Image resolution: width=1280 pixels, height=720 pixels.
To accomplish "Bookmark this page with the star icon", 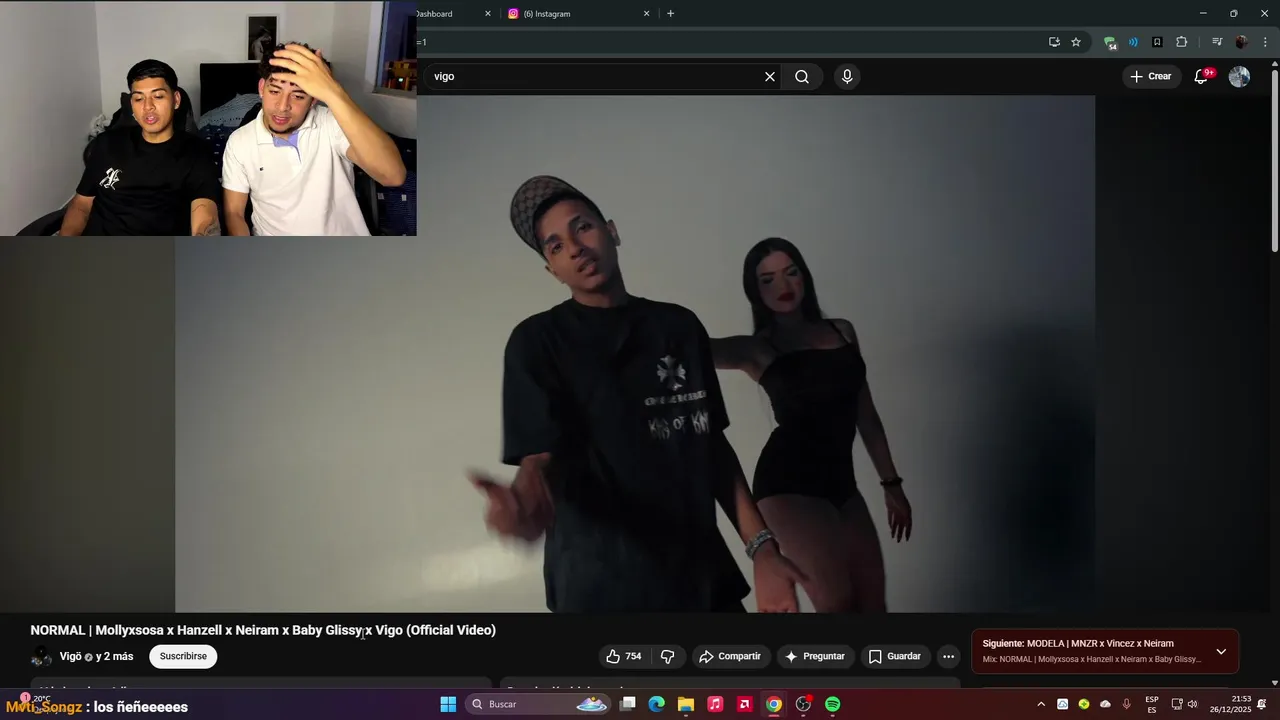I will click(x=1076, y=42).
